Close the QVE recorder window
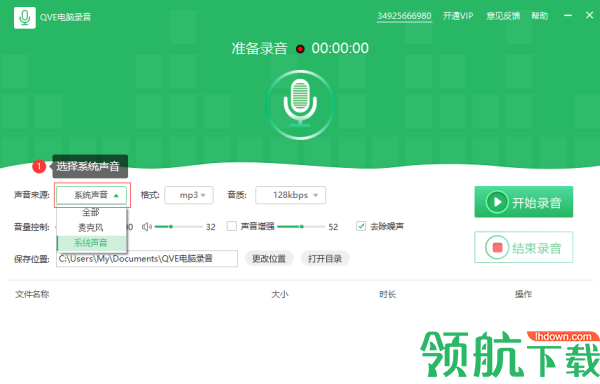Screen dimensions: 600x384 pos(589,15)
